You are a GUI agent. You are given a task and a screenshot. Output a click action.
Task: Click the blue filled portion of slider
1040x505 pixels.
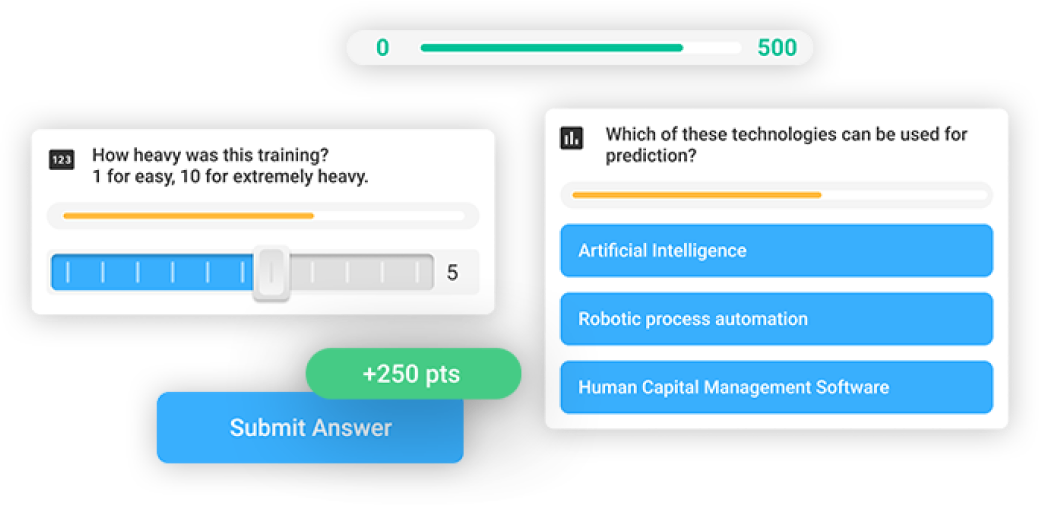click(x=153, y=272)
